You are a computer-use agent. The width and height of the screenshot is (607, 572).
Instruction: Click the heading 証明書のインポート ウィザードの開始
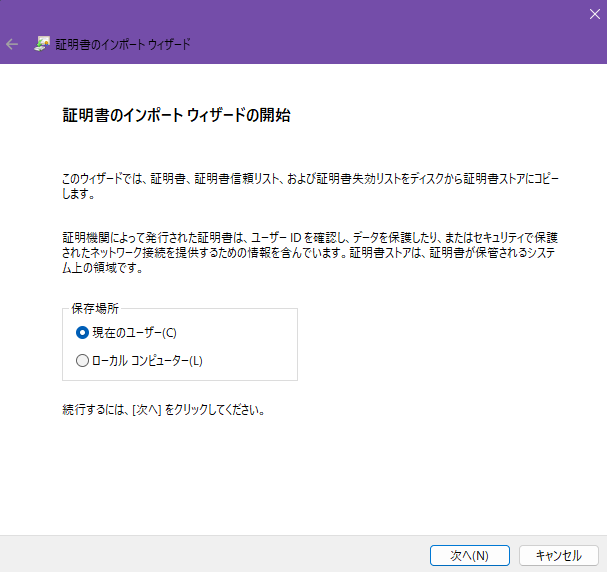[176, 116]
